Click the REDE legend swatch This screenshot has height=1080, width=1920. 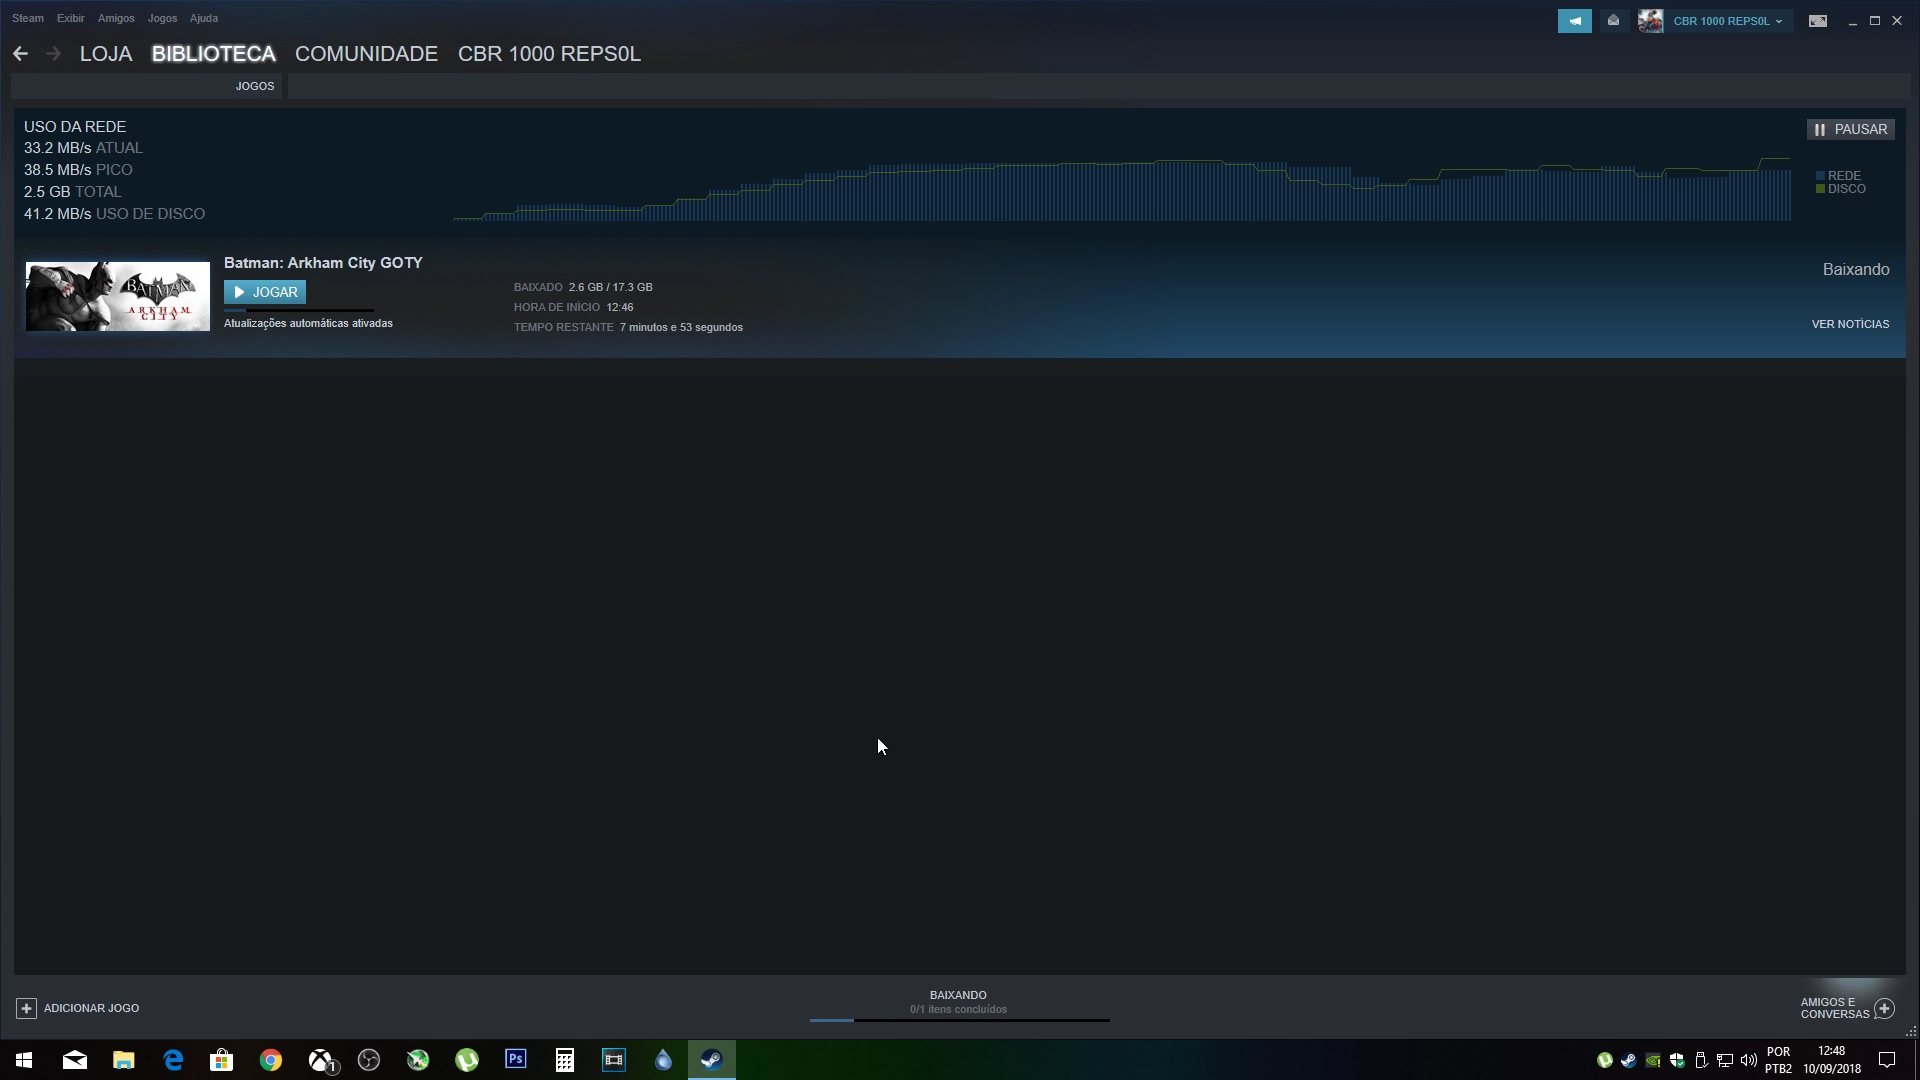pyautogui.click(x=1821, y=176)
